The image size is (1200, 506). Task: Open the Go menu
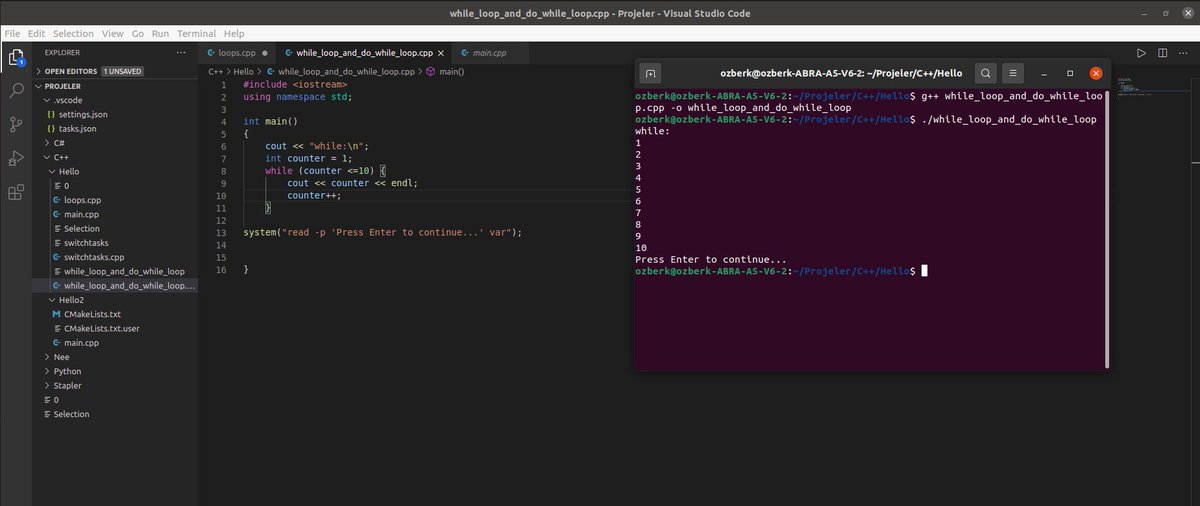138,33
